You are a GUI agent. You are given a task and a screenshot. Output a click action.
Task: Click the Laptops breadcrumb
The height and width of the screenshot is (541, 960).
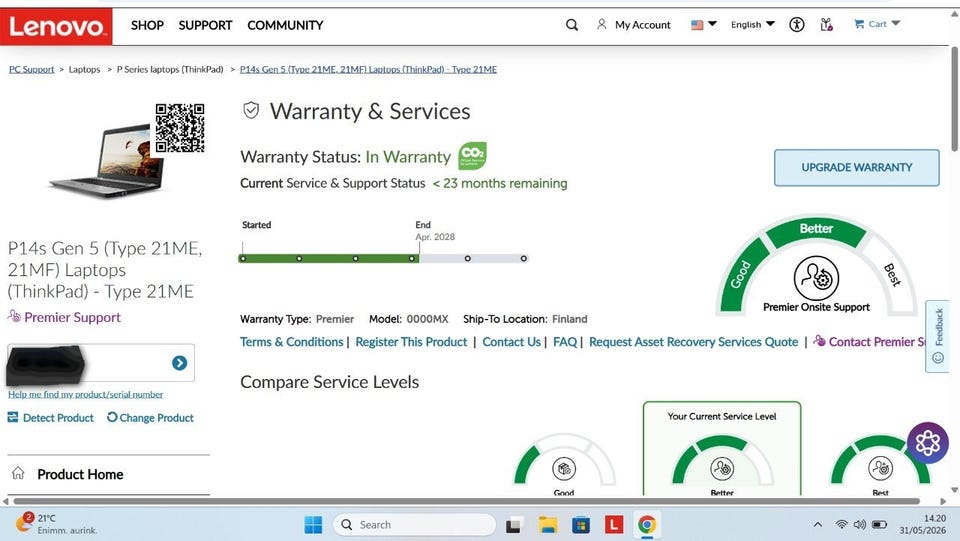84,69
